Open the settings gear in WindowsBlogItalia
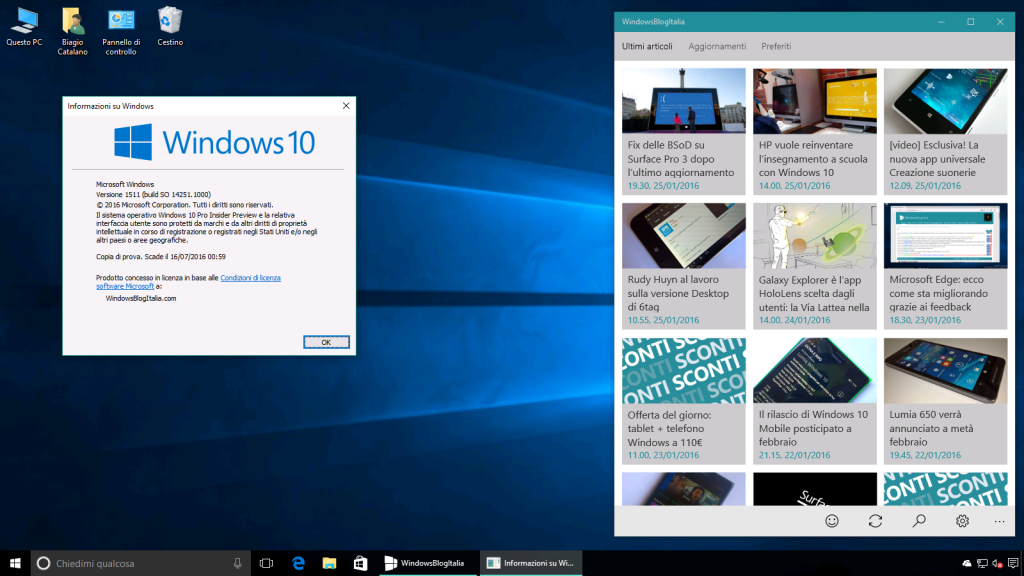Screen dimensions: 1024x576 (960, 521)
